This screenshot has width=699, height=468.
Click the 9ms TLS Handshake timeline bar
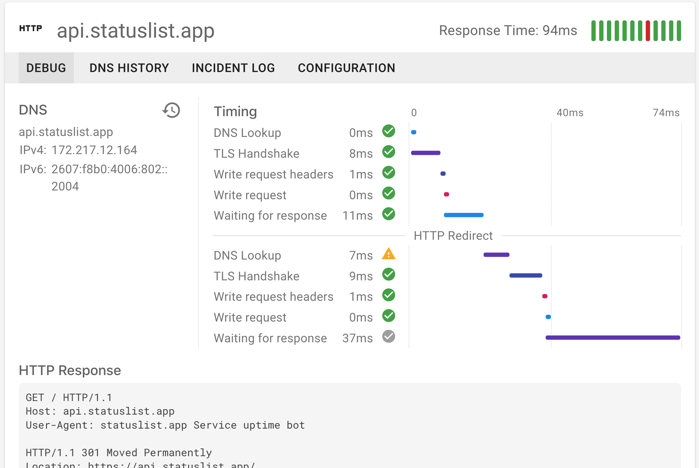[526, 275]
